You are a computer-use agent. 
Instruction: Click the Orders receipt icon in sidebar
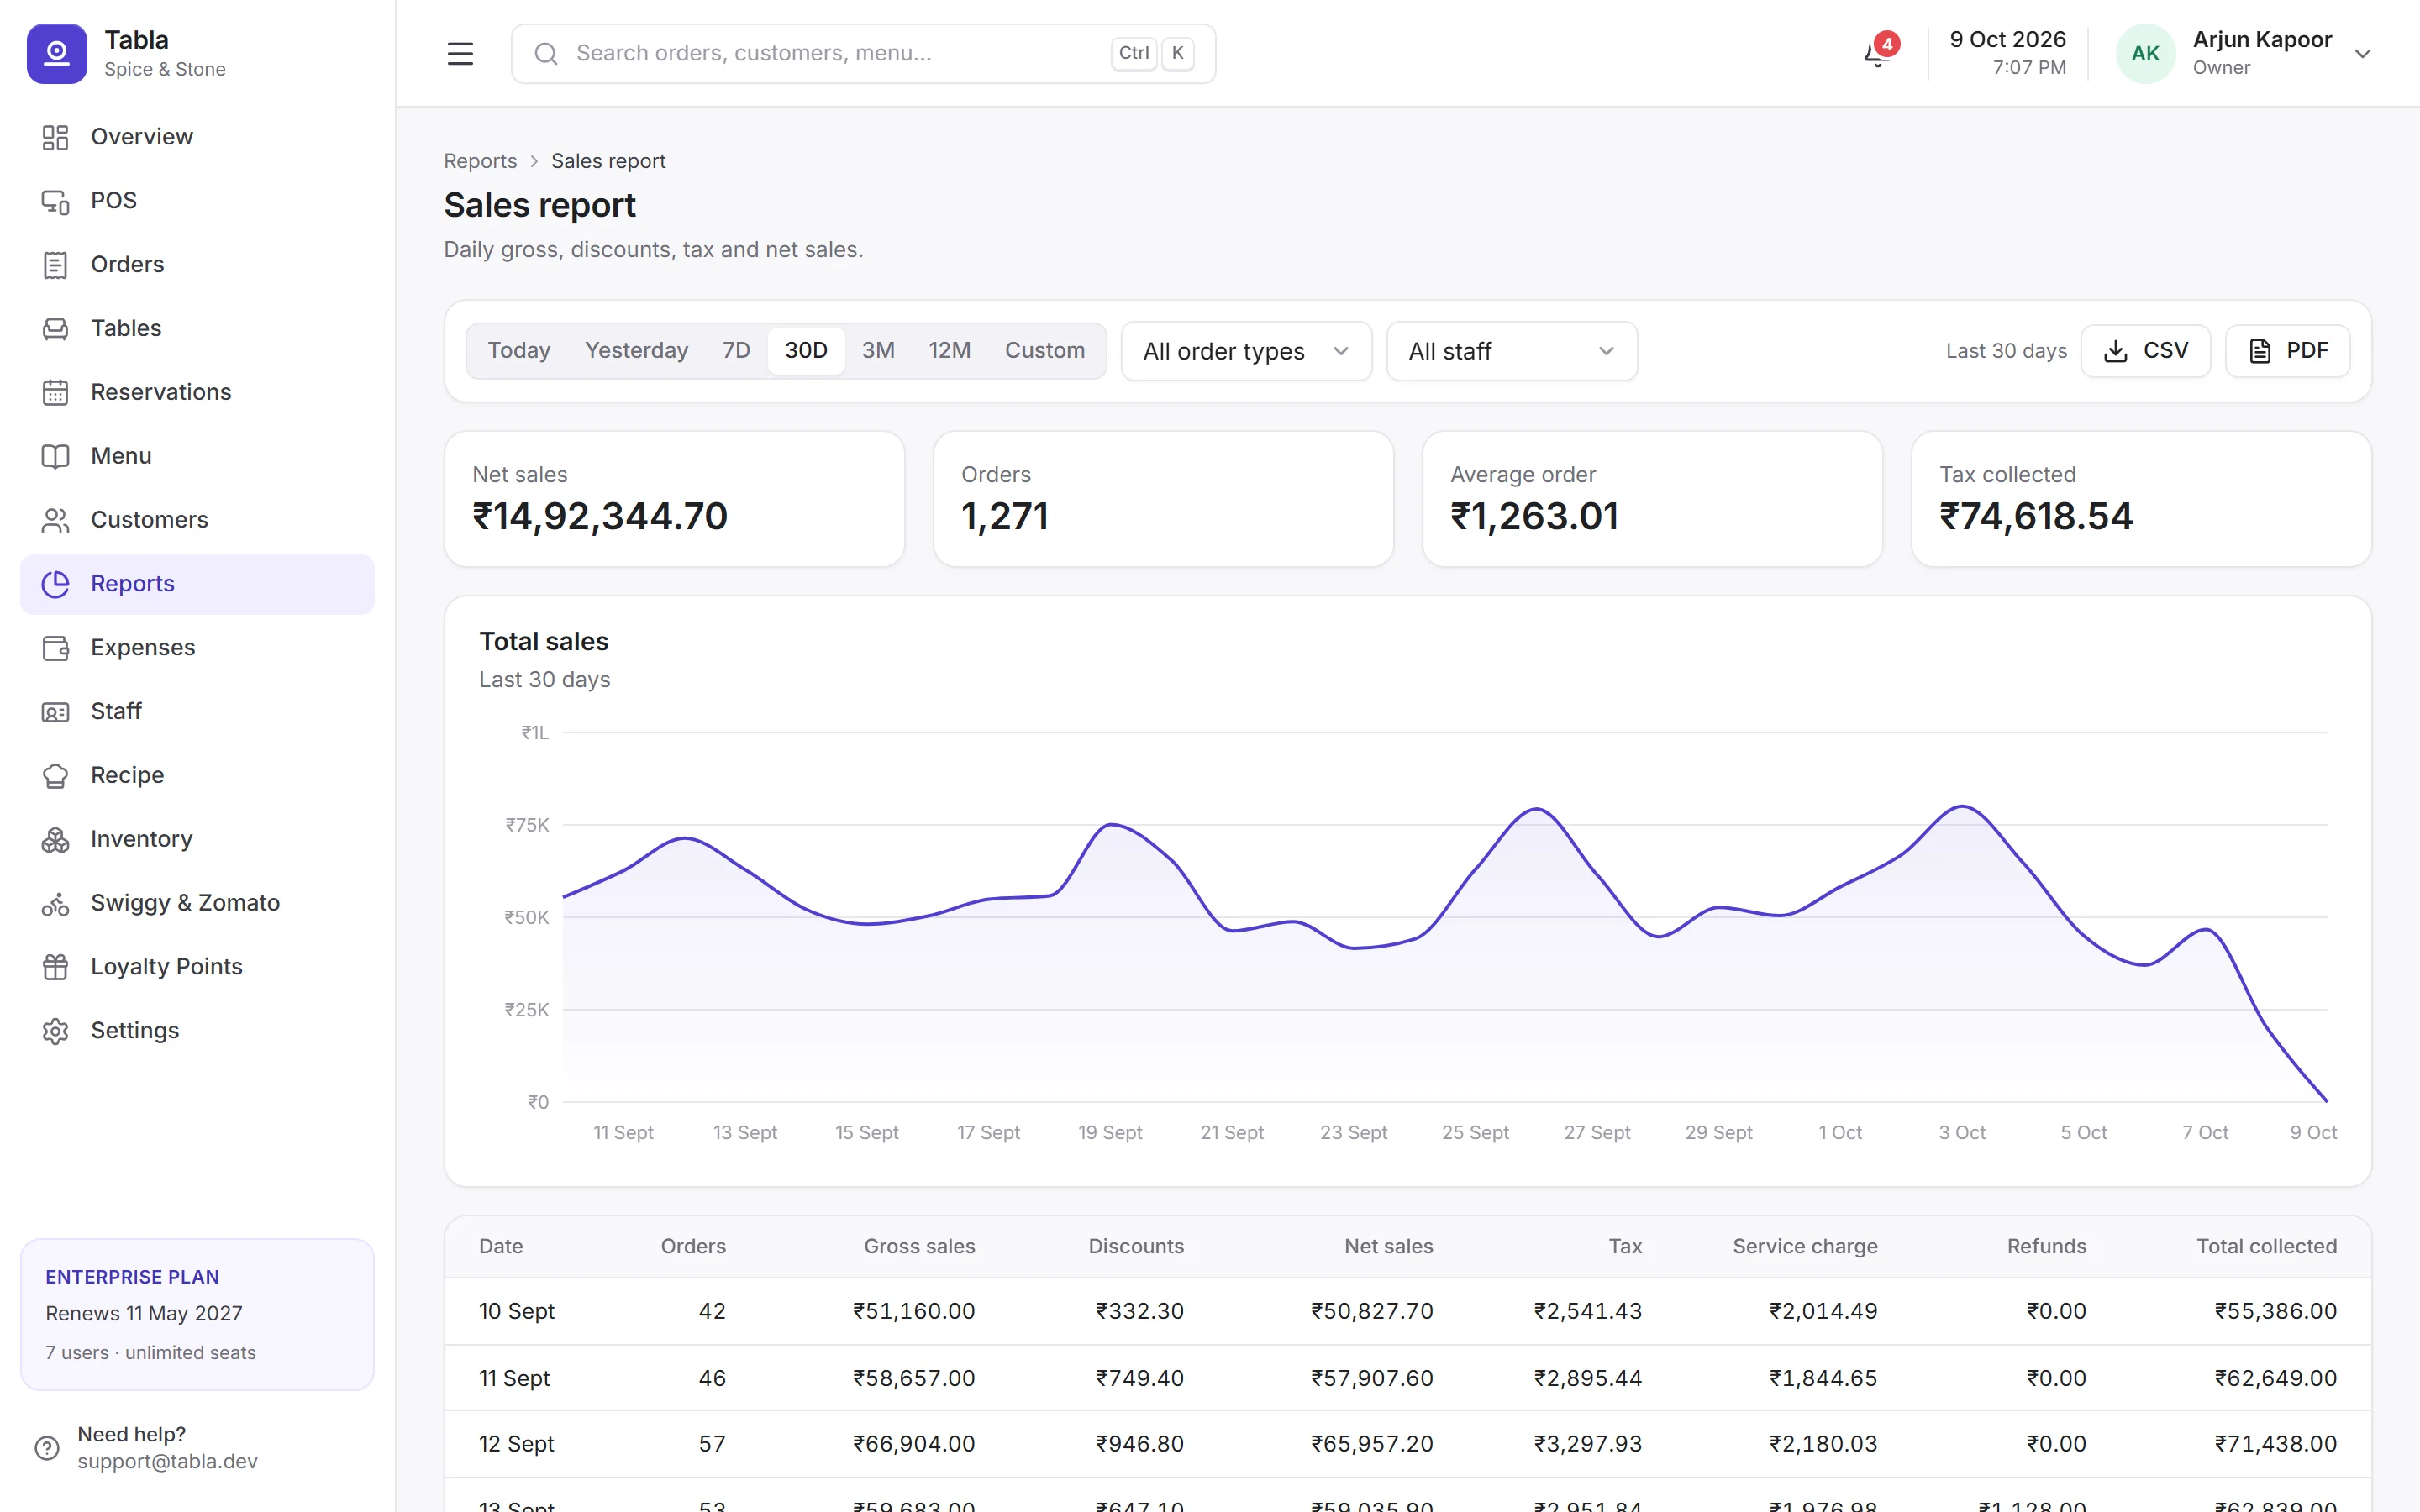55,265
